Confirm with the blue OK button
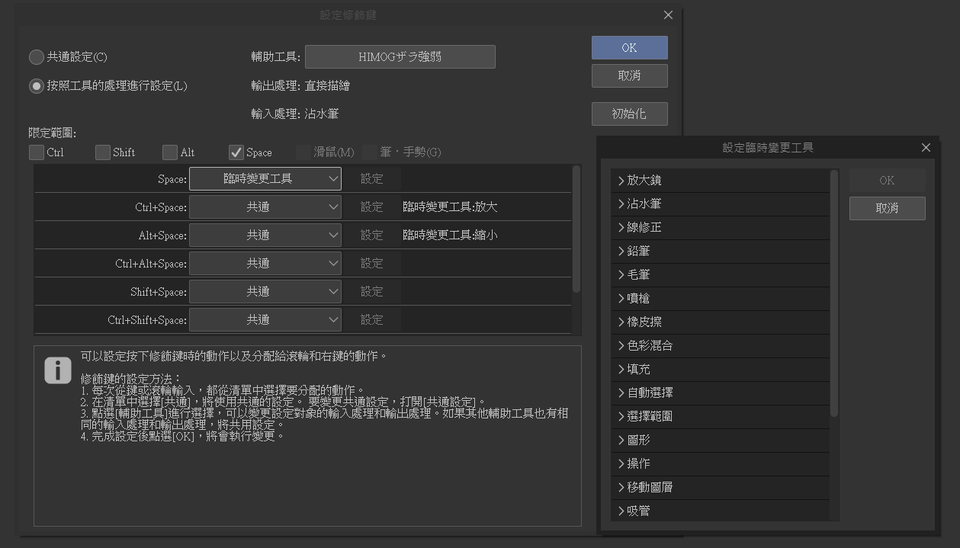Image resolution: width=960 pixels, height=548 pixels. click(629, 48)
